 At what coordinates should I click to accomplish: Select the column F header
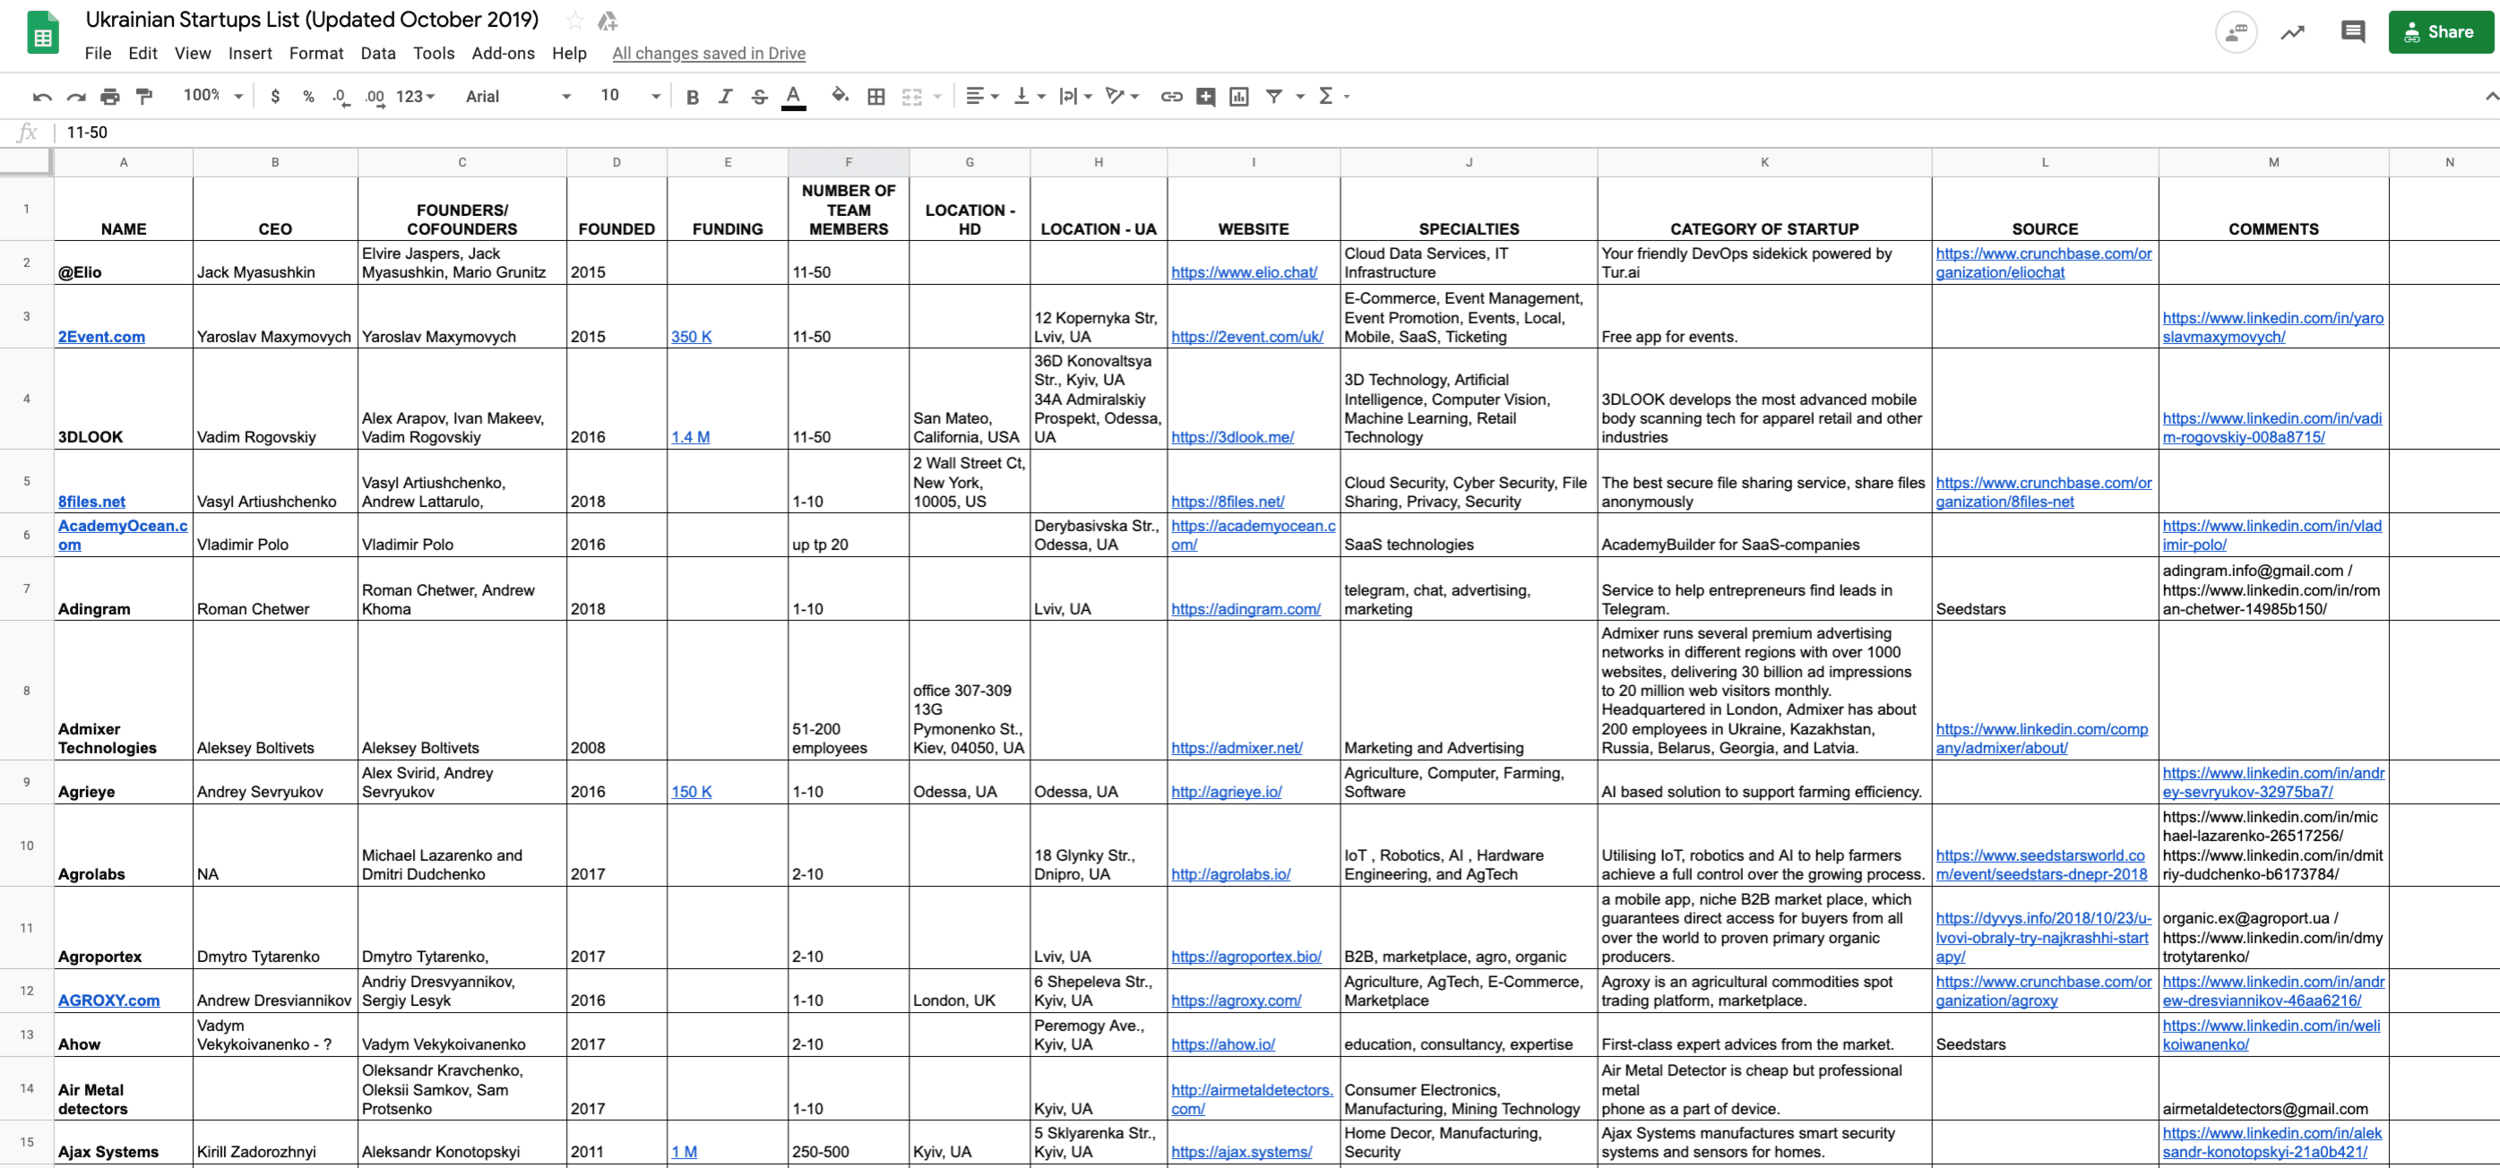point(848,161)
